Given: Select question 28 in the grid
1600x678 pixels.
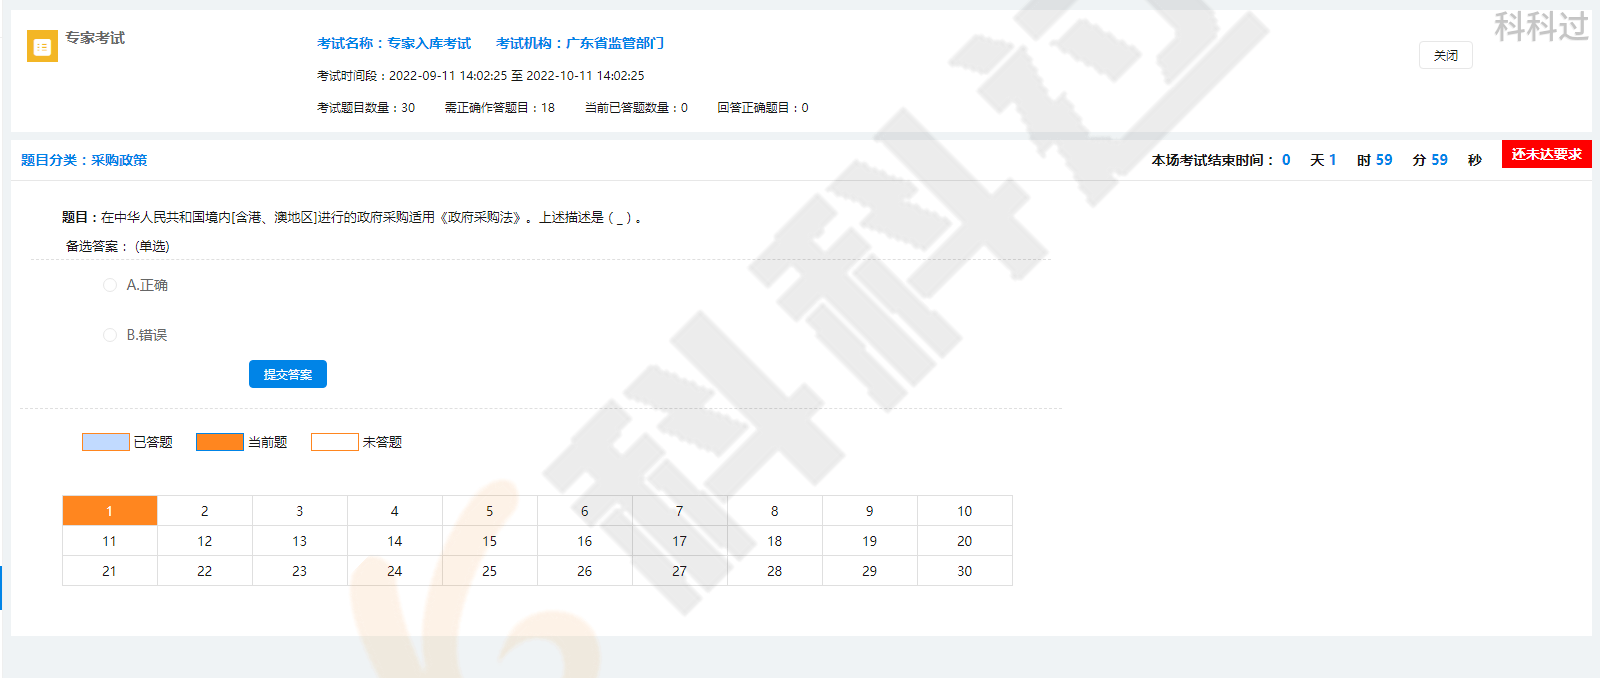Looking at the screenshot, I should (775, 571).
